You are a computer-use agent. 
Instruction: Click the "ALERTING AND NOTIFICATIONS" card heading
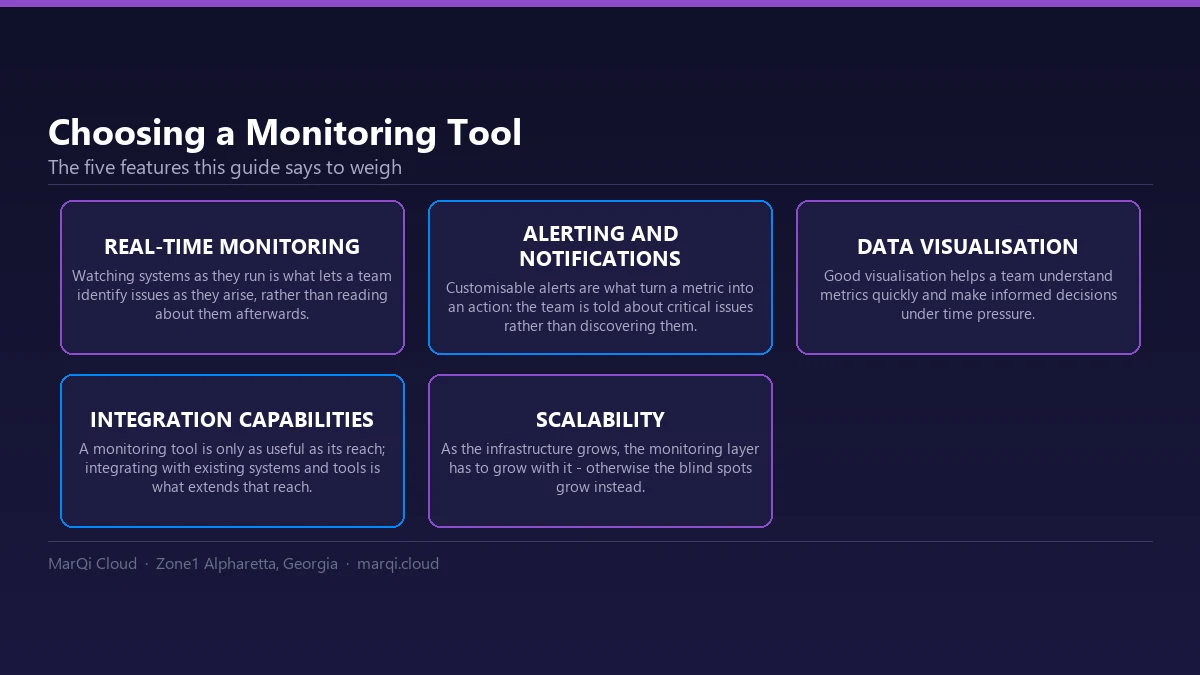click(600, 246)
